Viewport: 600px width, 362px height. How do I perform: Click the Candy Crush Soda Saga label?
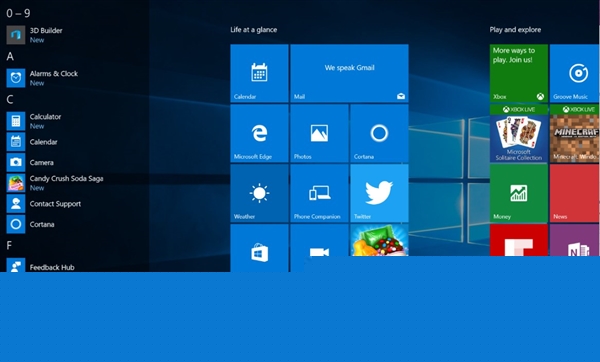coord(66,179)
